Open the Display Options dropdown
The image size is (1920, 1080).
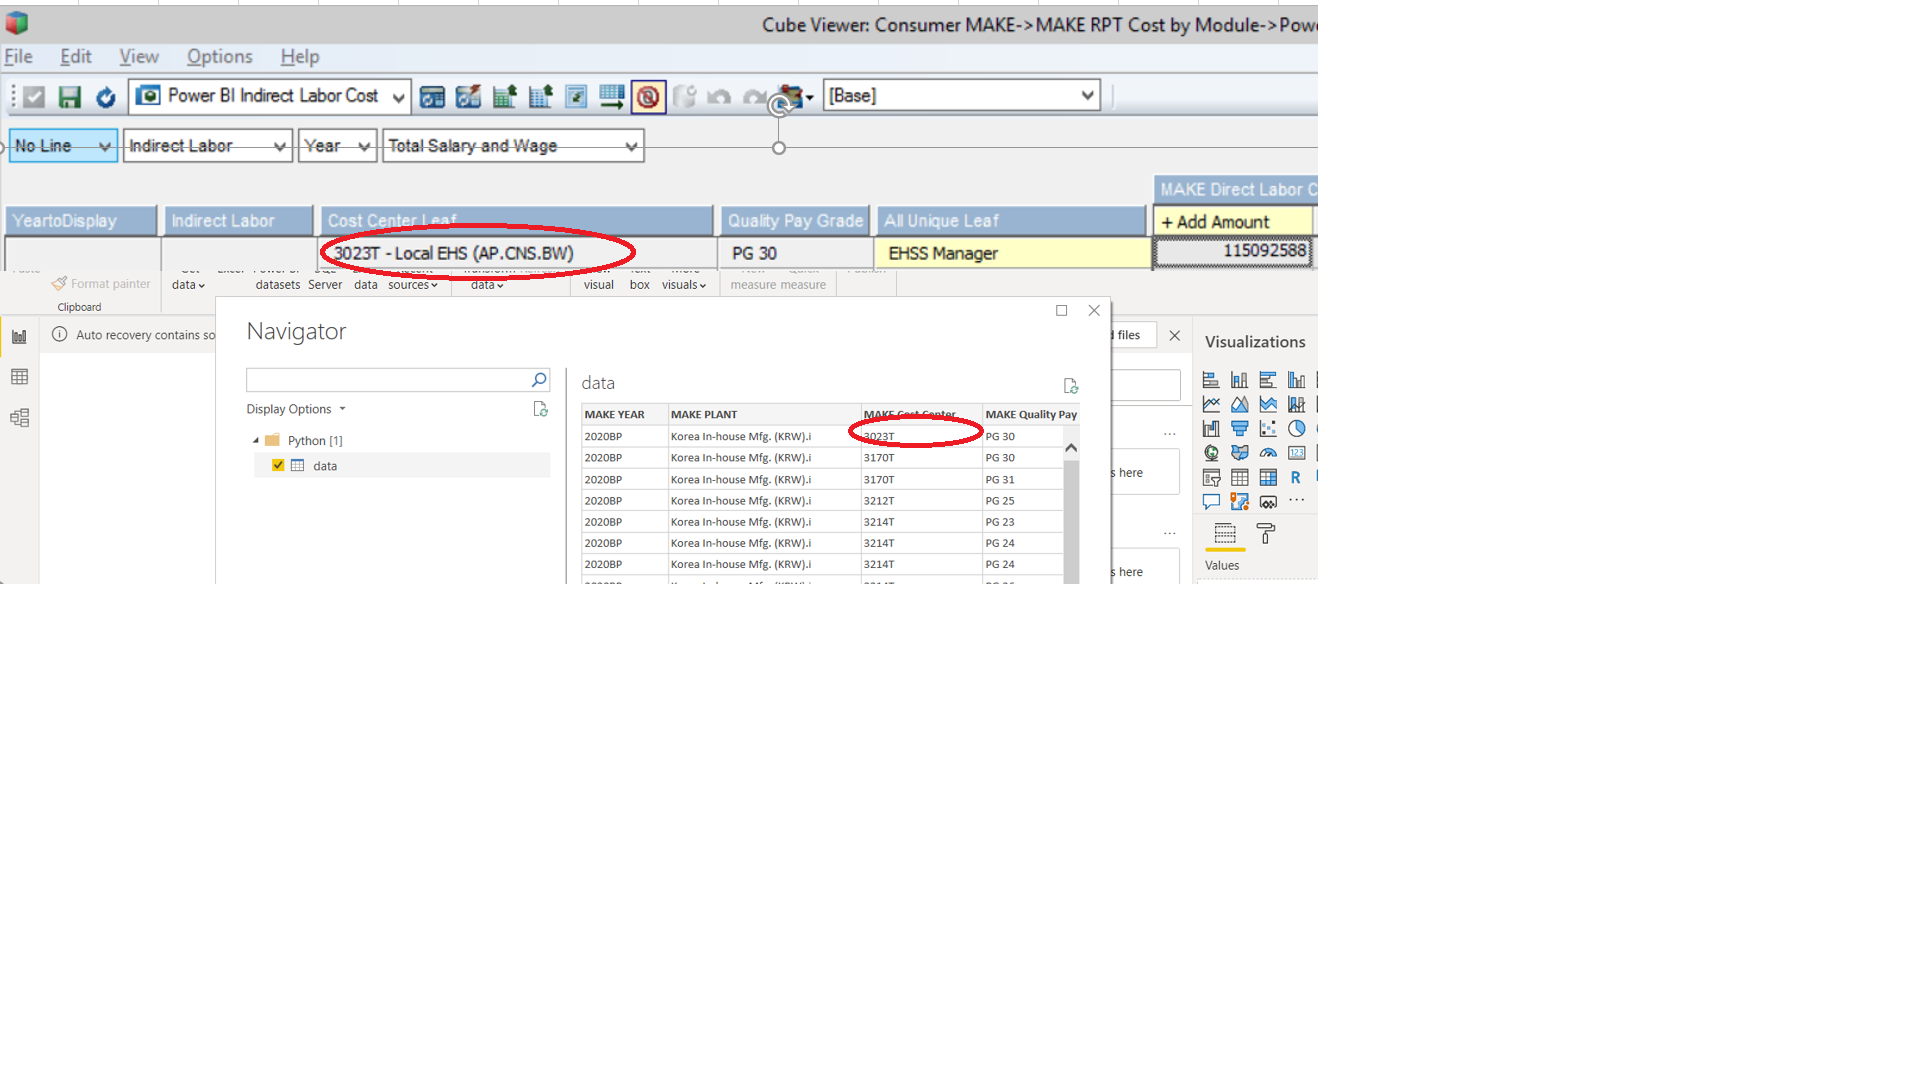click(296, 409)
